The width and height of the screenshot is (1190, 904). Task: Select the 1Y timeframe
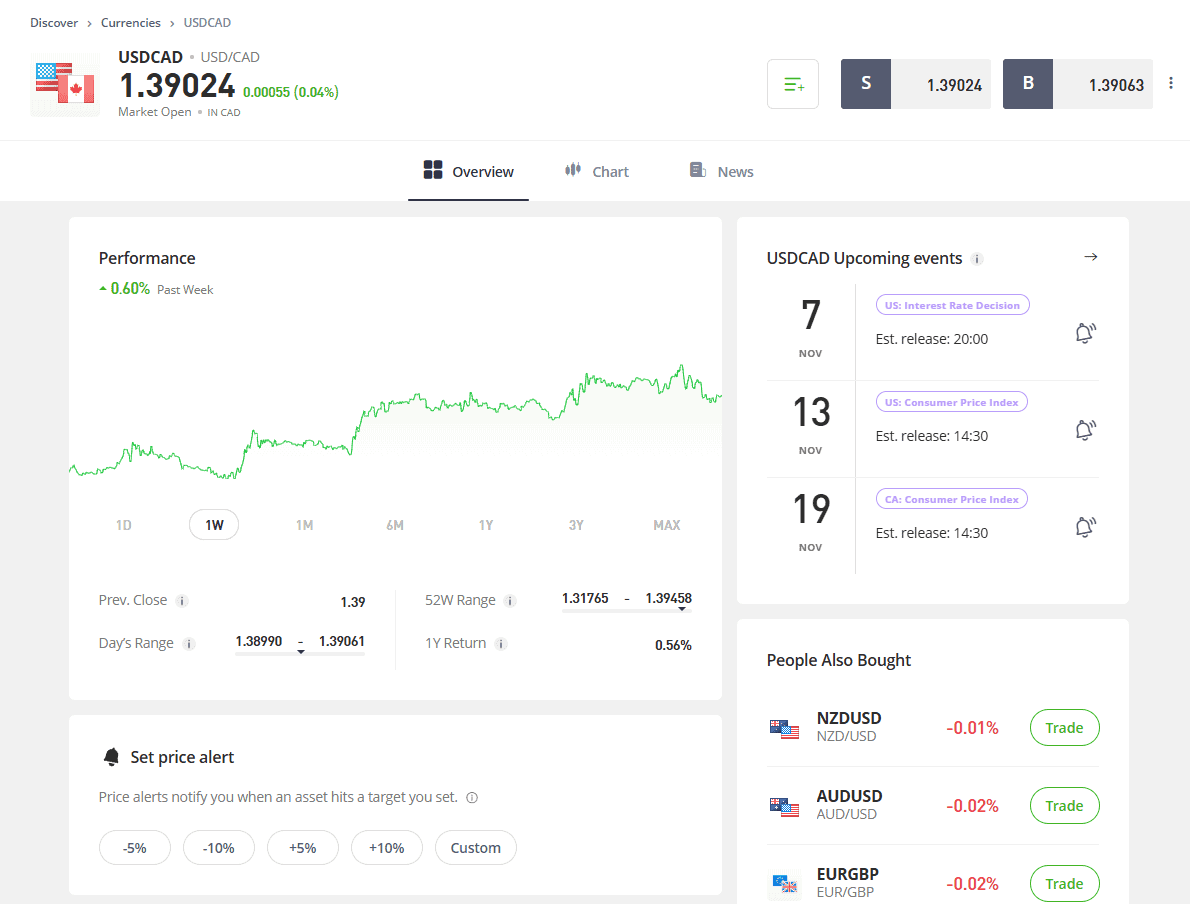click(x=486, y=525)
